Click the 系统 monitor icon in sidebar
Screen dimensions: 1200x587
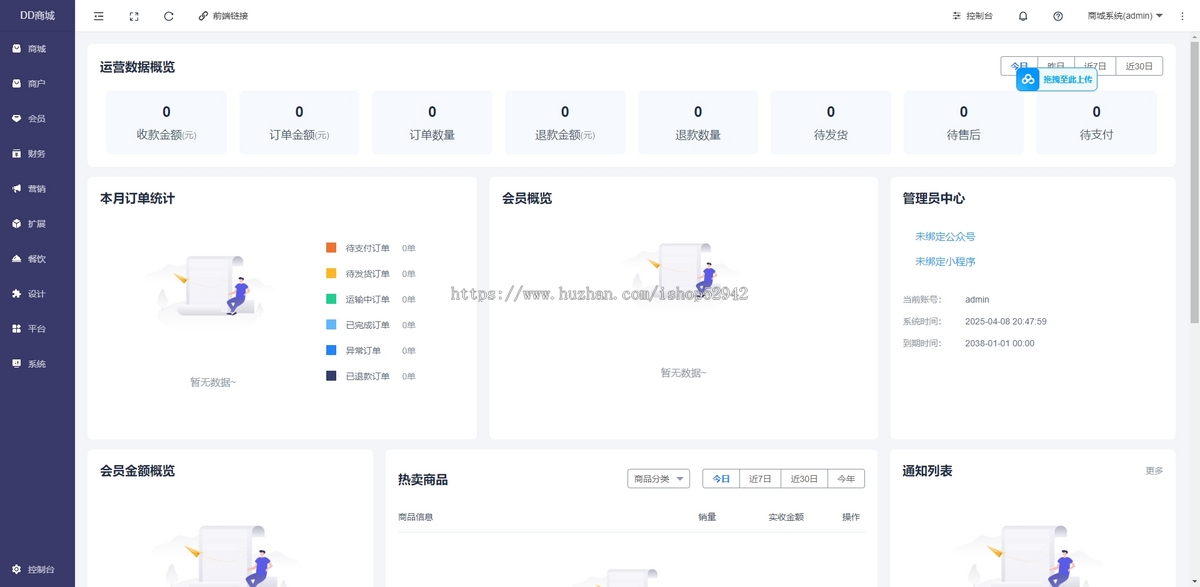tap(17, 364)
